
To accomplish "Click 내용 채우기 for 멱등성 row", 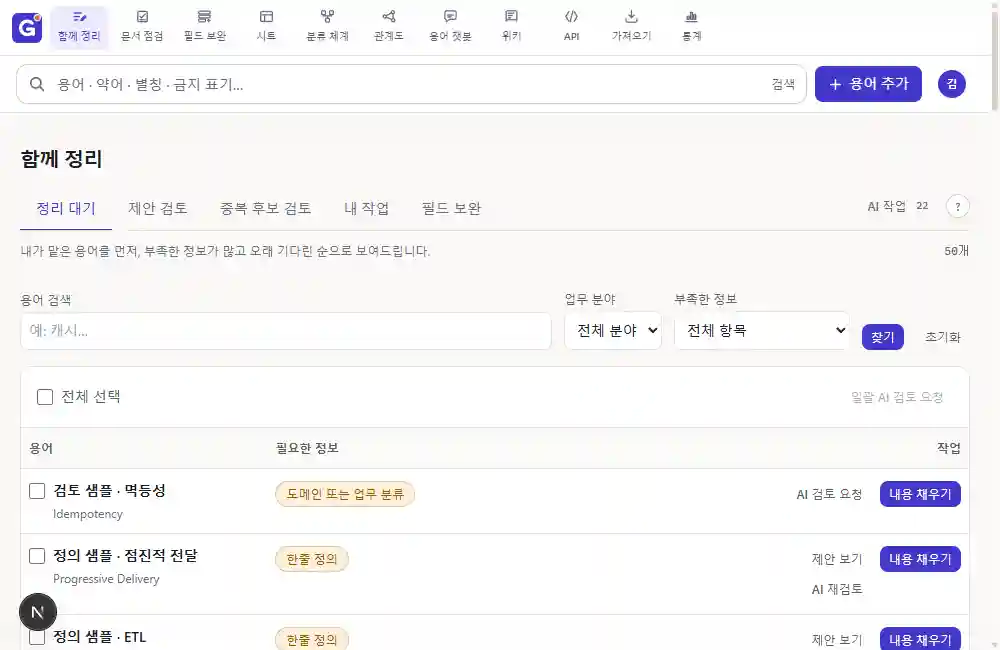I will tap(920, 494).
